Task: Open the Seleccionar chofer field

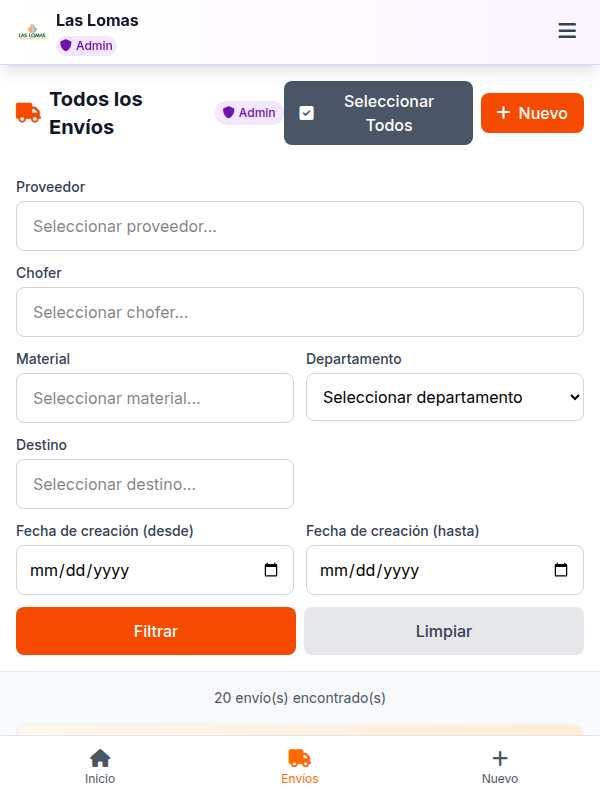Action: [300, 312]
